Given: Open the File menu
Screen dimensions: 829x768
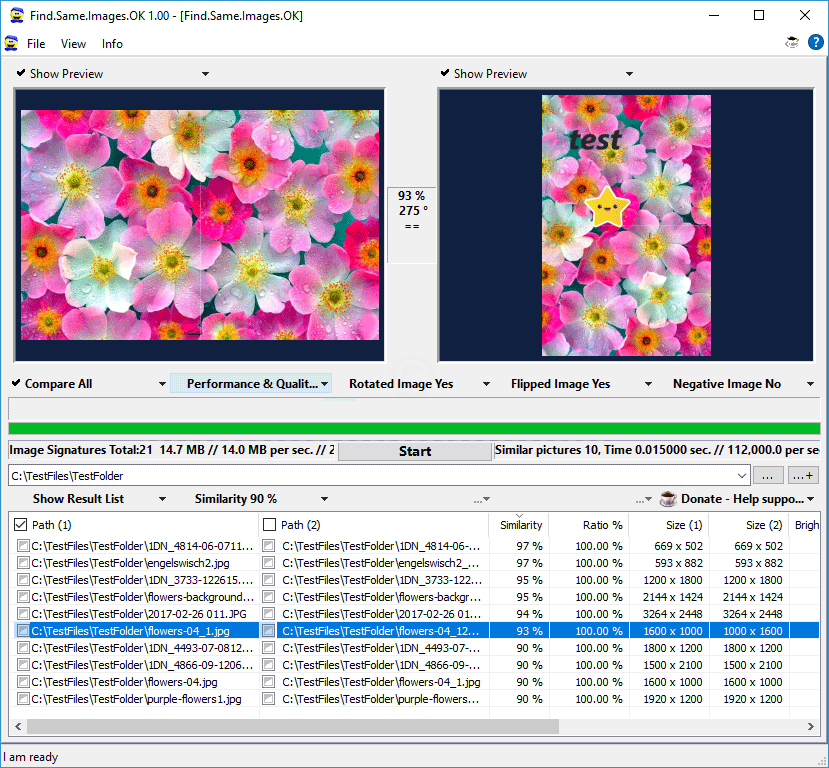Looking at the screenshot, I should click(x=36, y=44).
